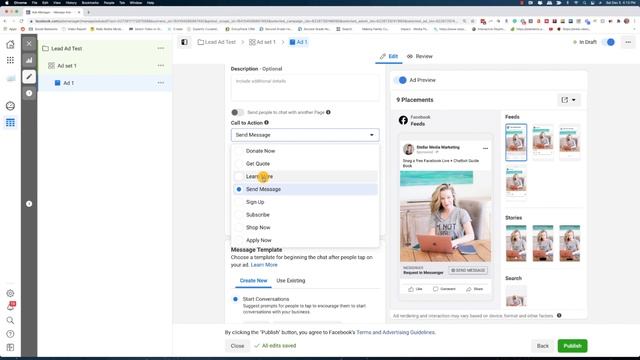The height and width of the screenshot is (360, 640).
Task: Open the Call to Action dropdown
Action: [305, 135]
